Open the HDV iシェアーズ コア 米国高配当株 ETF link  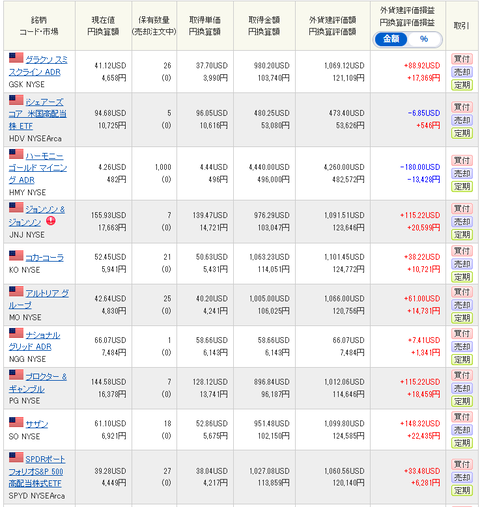point(37,114)
